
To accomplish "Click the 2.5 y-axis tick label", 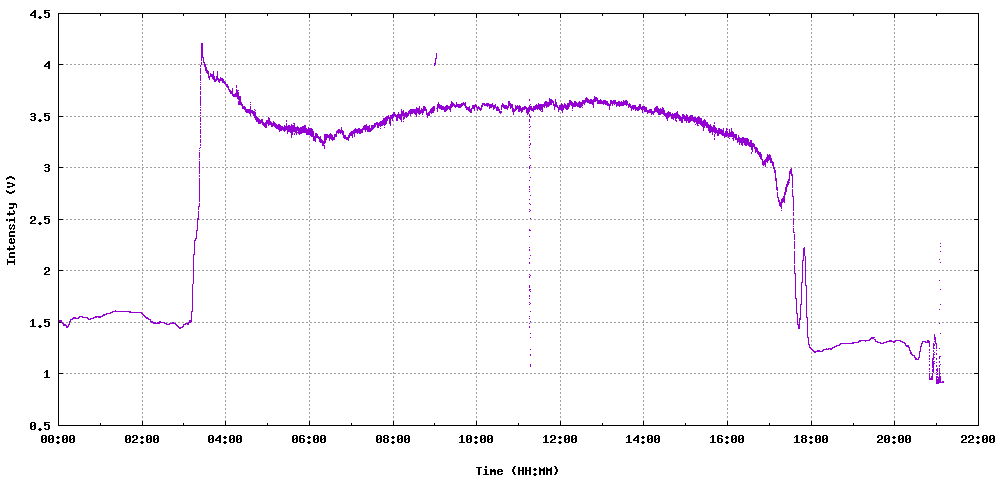I will [41, 220].
